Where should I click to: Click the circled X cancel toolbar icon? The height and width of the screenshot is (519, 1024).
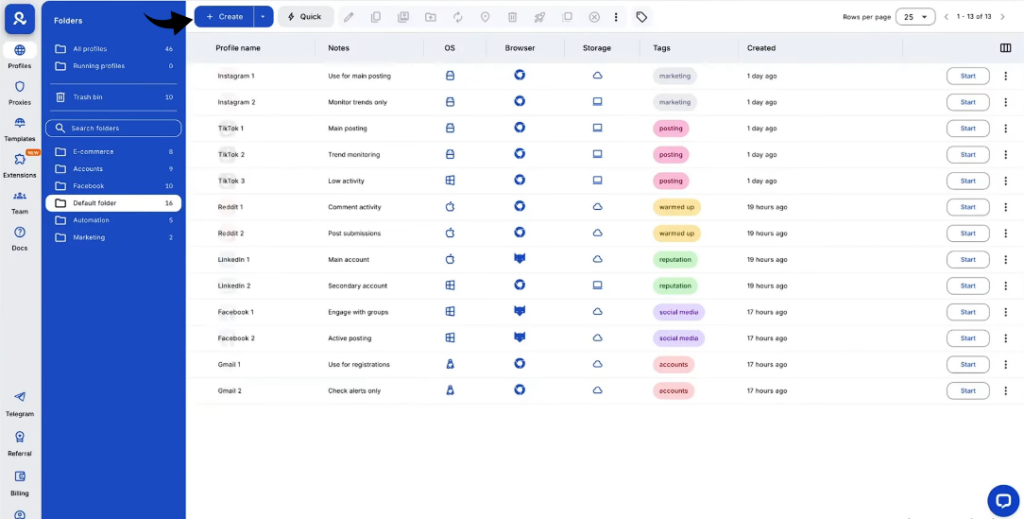(594, 17)
